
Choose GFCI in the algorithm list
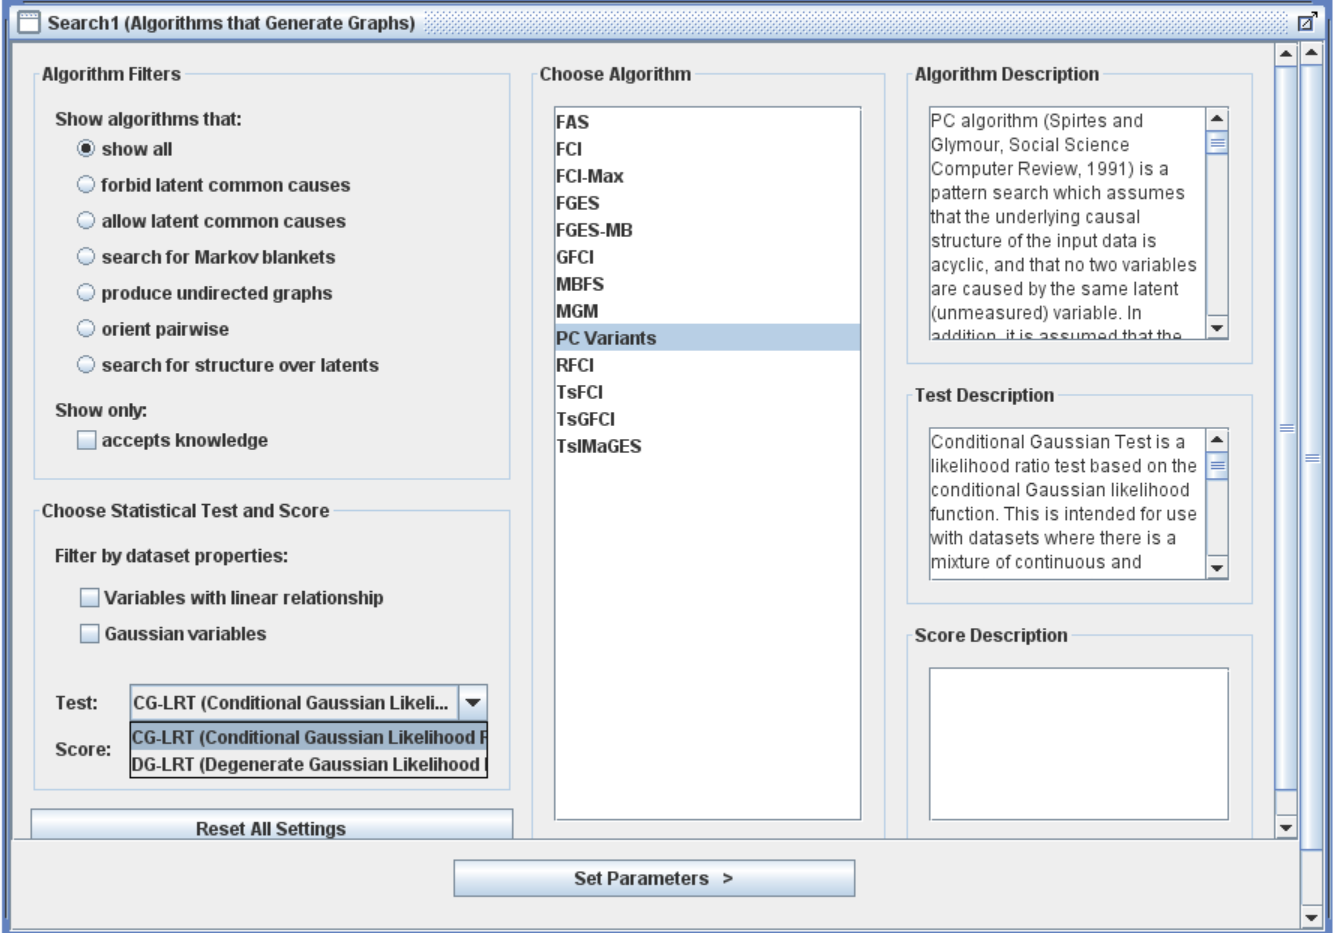point(707,257)
